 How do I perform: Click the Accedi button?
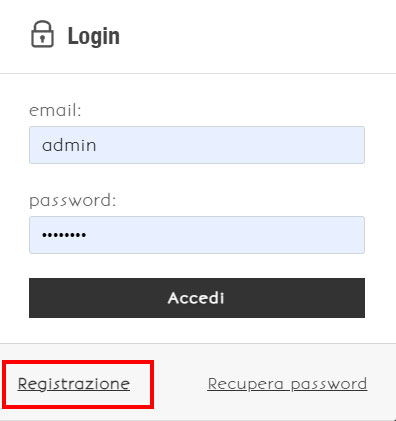click(x=197, y=298)
